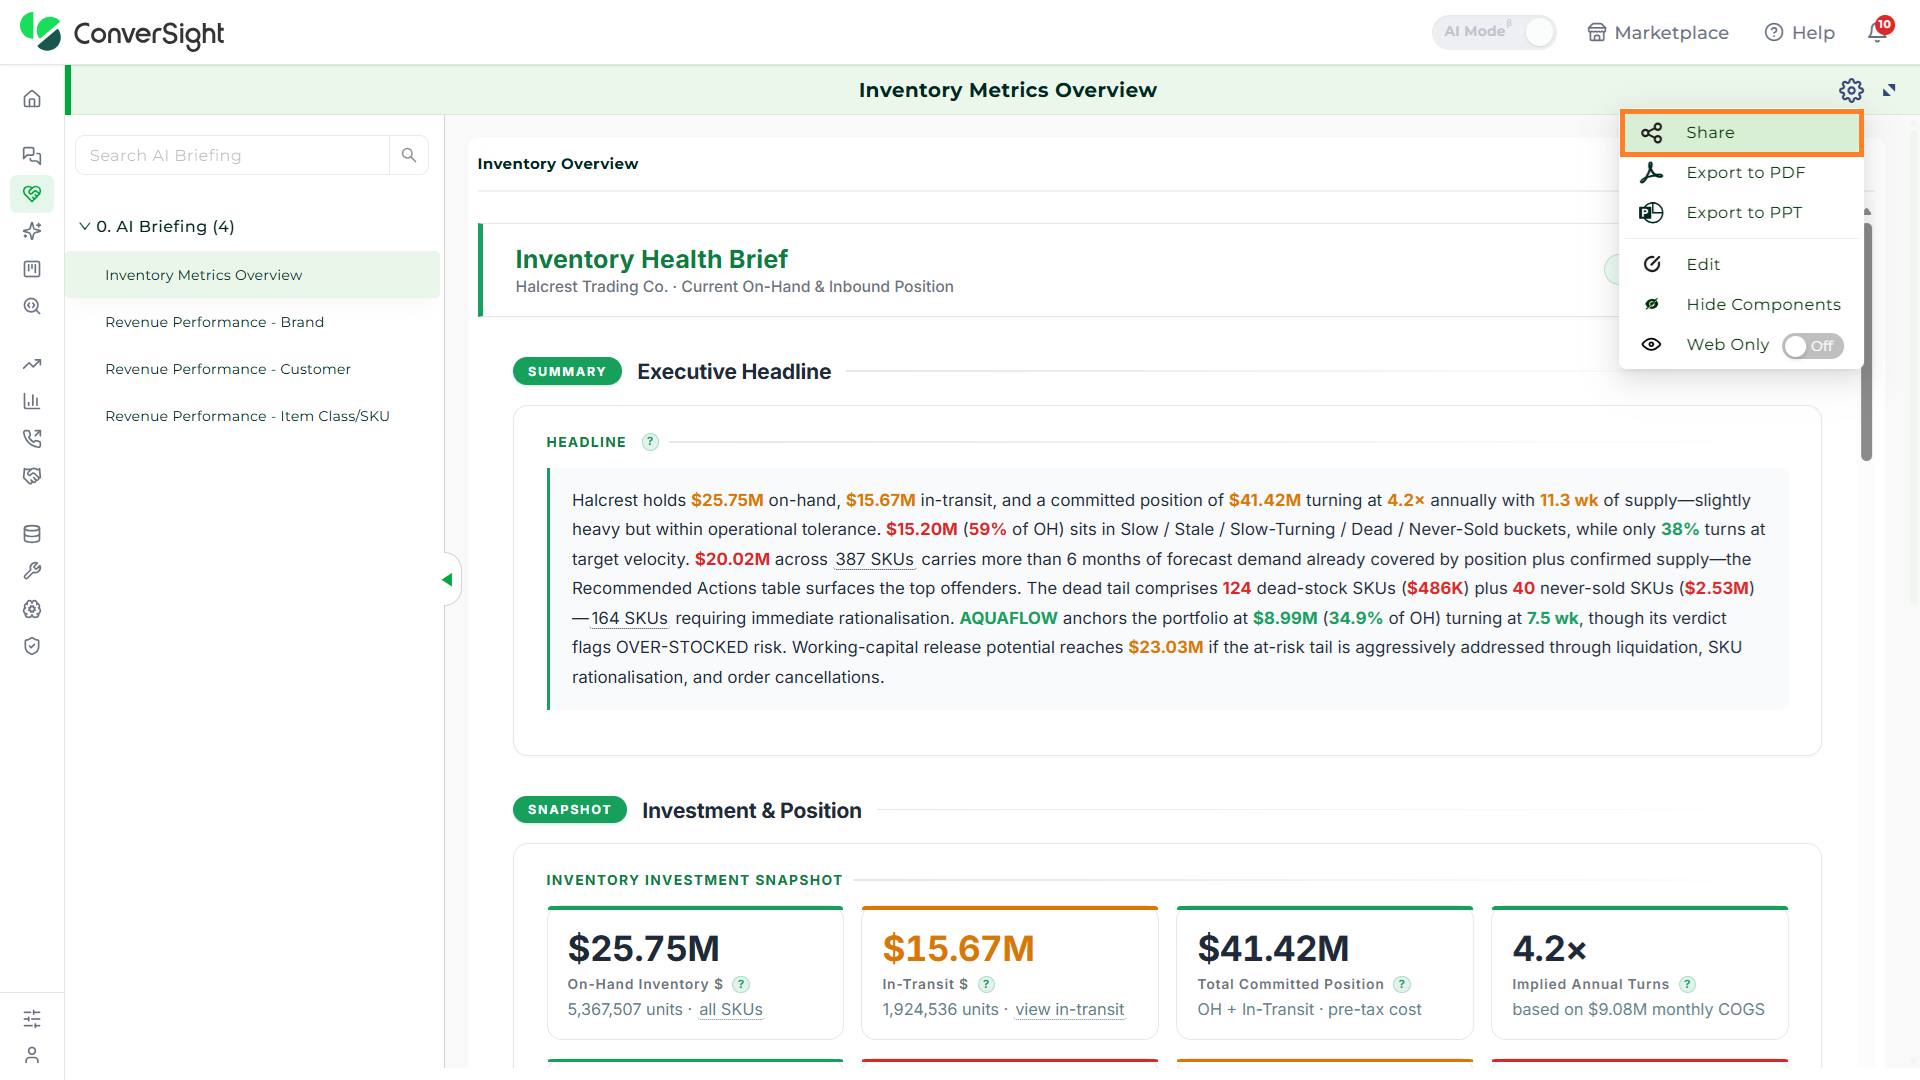Open the settings gear icon

click(1851, 90)
